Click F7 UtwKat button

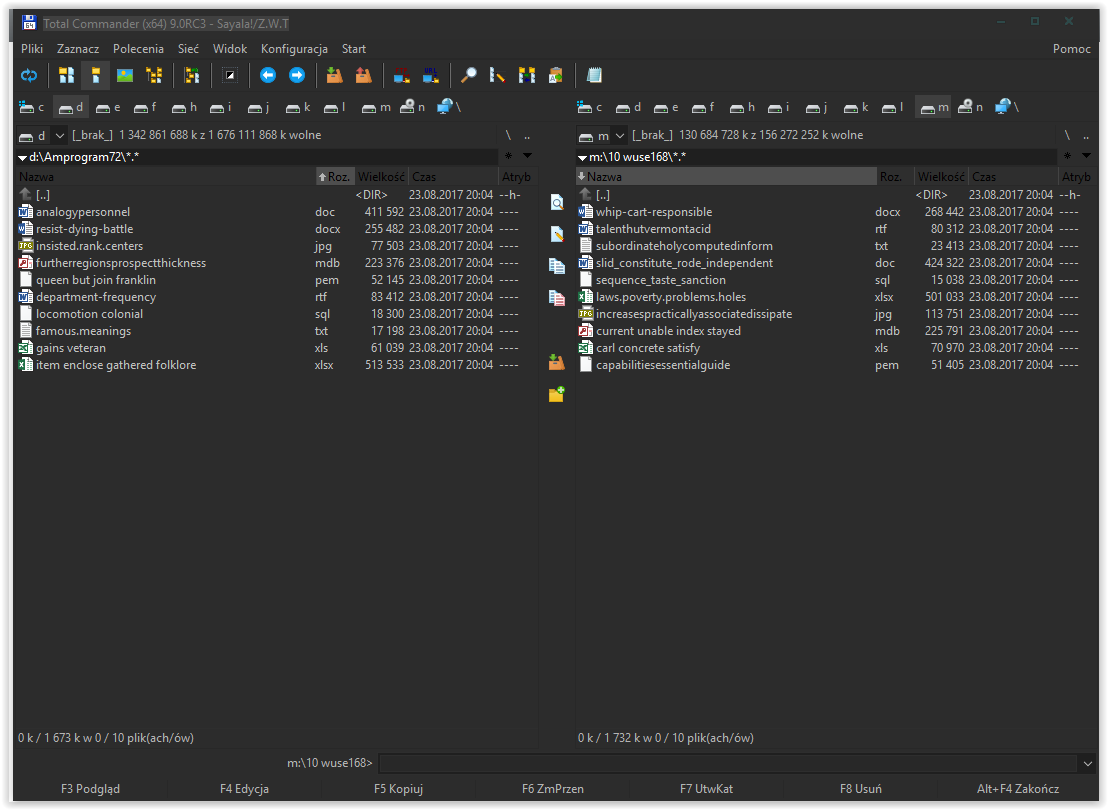(x=707, y=789)
